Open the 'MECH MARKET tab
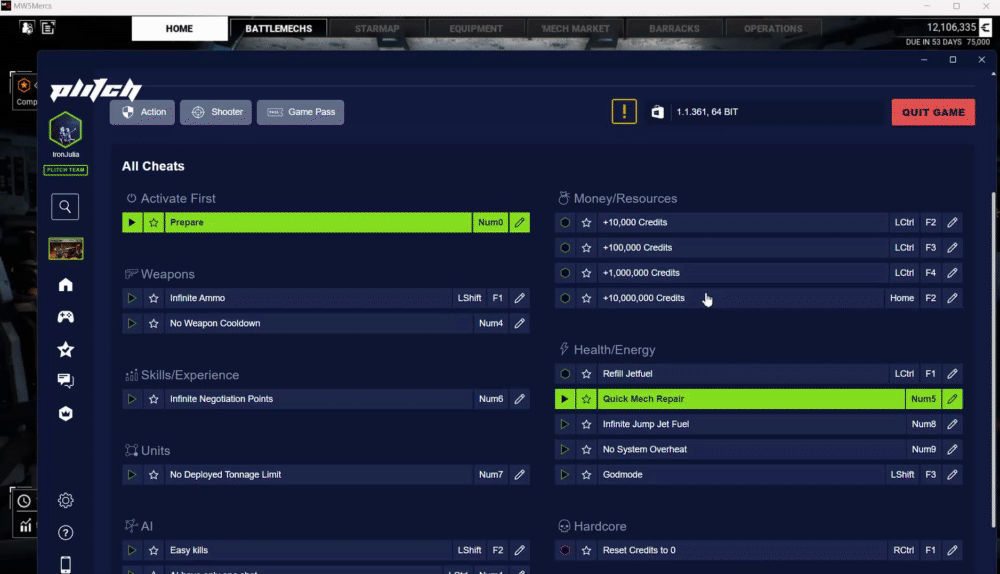 [x=575, y=29]
